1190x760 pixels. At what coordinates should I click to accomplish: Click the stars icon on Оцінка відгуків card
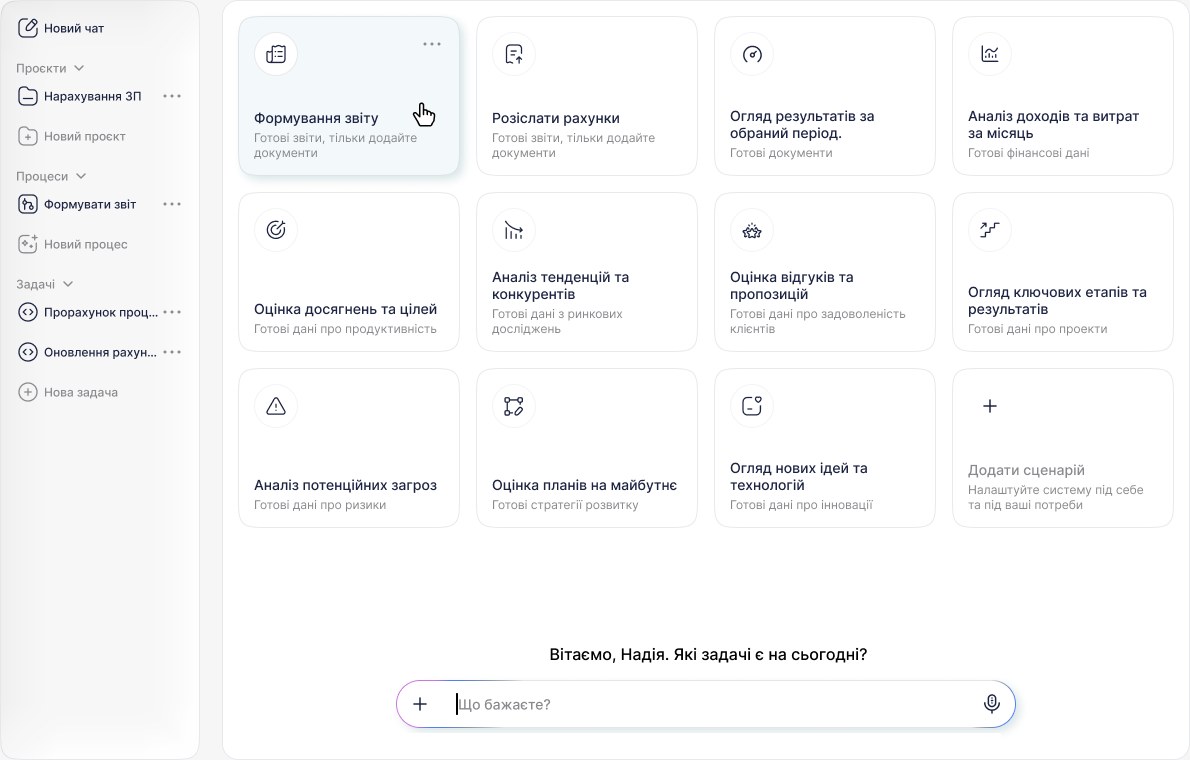(x=752, y=230)
